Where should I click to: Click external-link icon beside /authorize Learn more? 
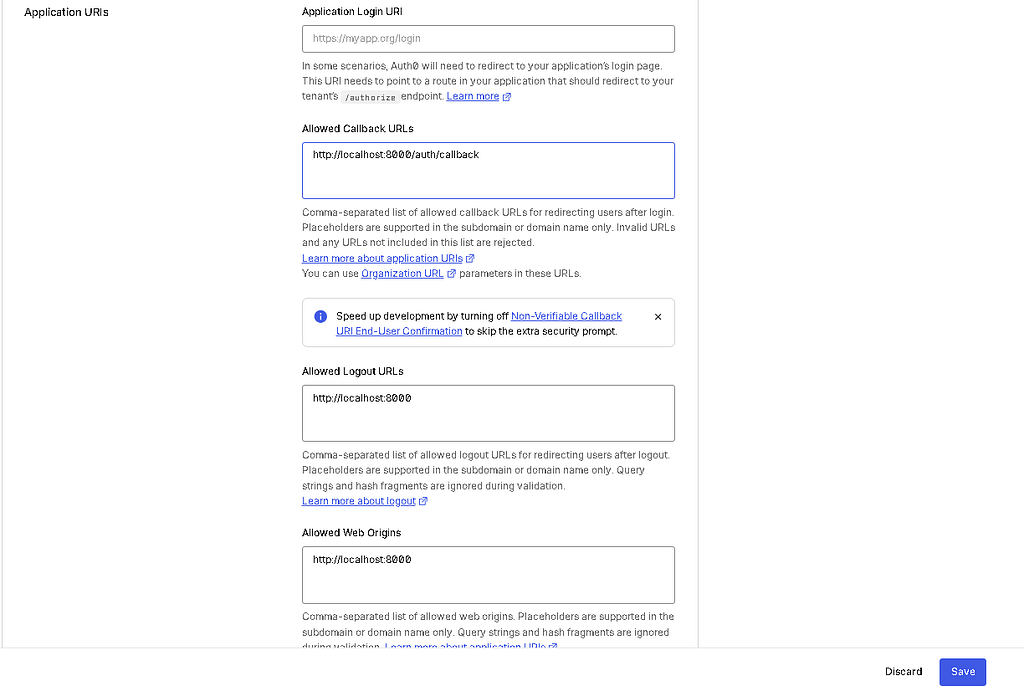point(507,97)
